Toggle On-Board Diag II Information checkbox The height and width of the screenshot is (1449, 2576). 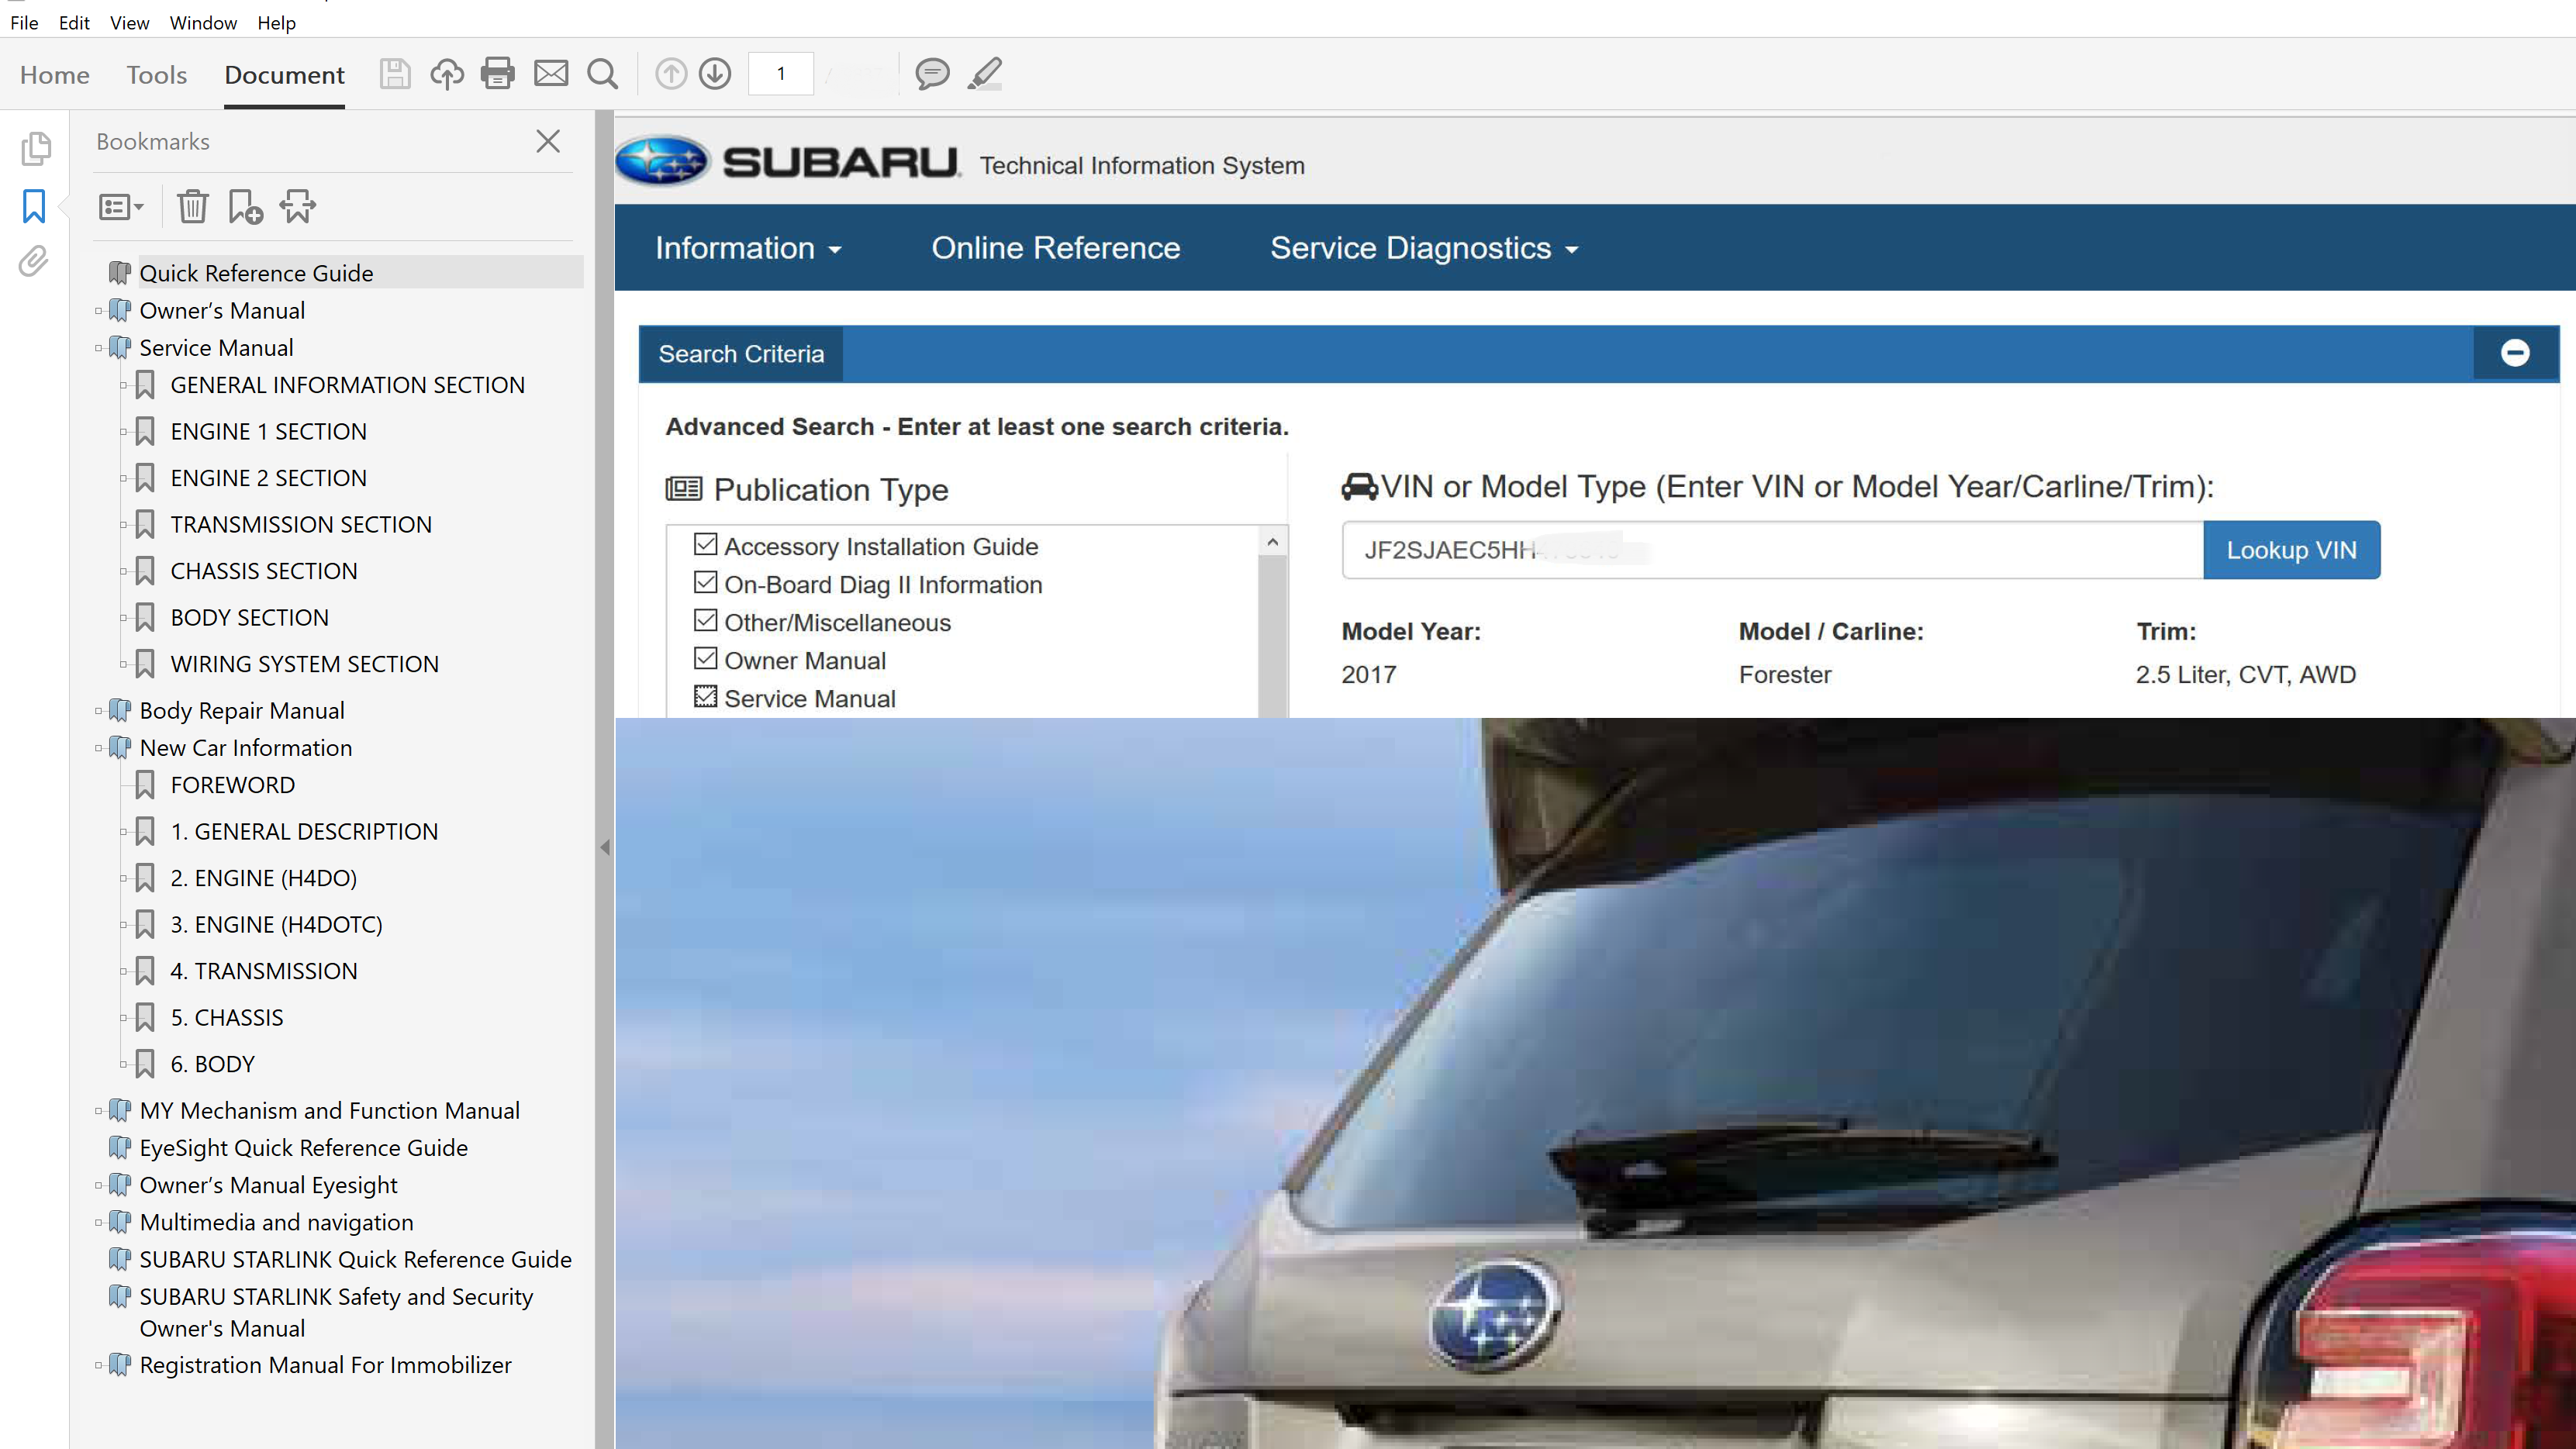[x=706, y=583]
